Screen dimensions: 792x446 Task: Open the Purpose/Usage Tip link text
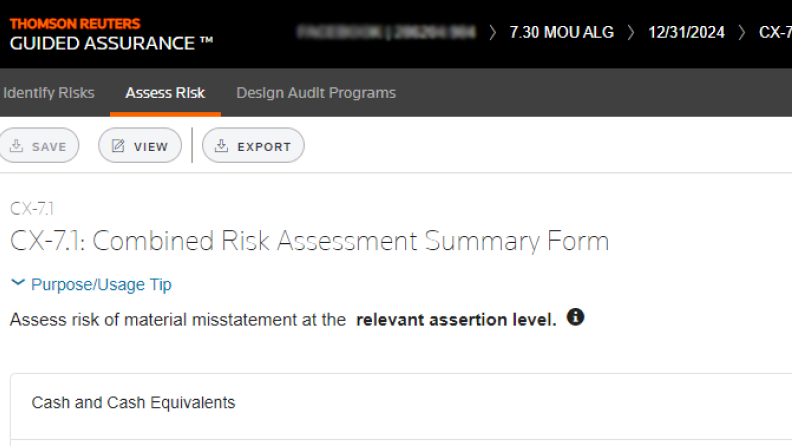point(101,285)
